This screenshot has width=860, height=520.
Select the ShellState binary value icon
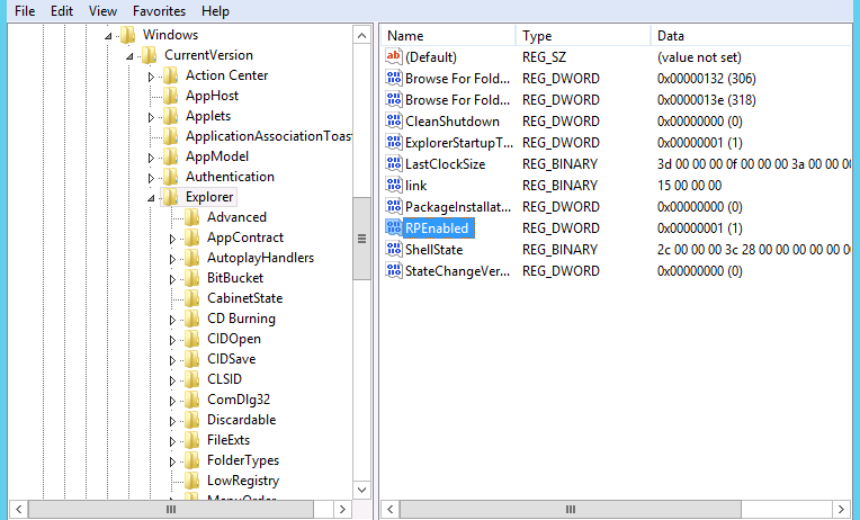click(393, 249)
